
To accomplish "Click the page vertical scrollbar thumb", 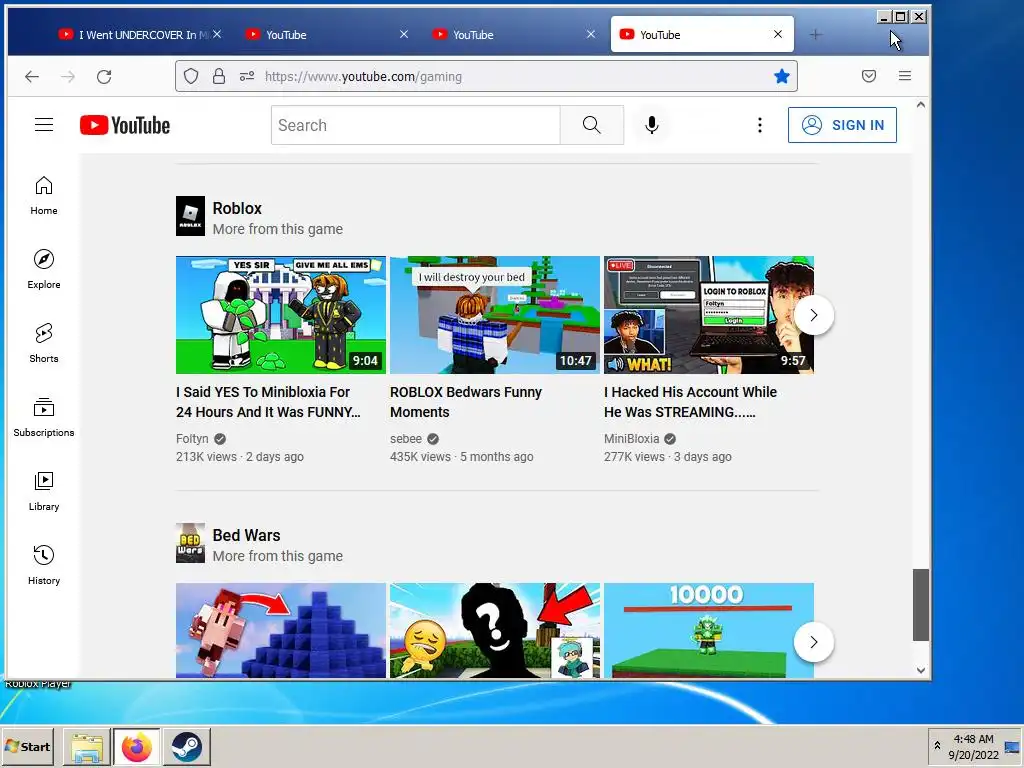I will coord(921,605).
